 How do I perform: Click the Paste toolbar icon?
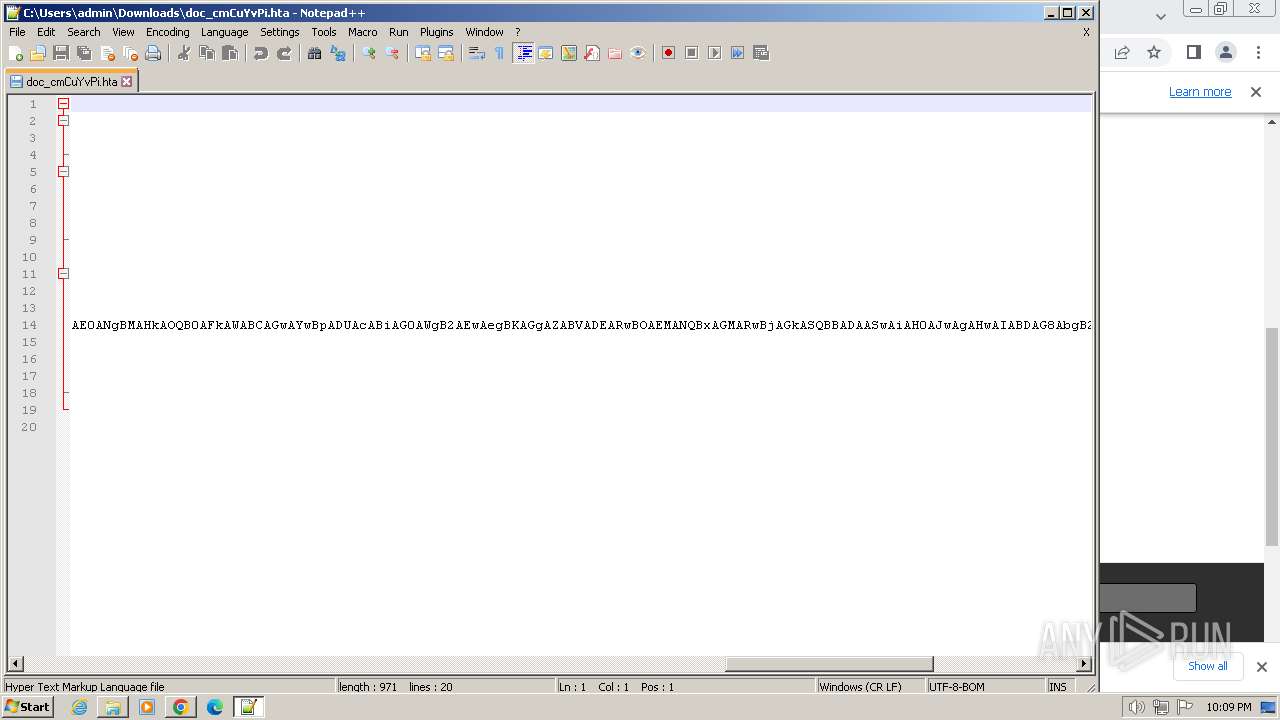(x=230, y=53)
